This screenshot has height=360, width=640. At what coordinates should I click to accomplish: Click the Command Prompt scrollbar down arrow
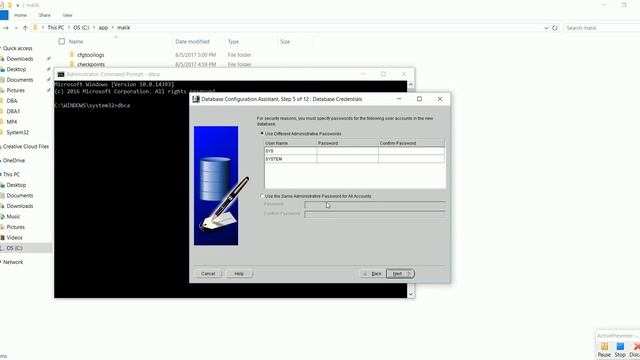click(x=411, y=294)
